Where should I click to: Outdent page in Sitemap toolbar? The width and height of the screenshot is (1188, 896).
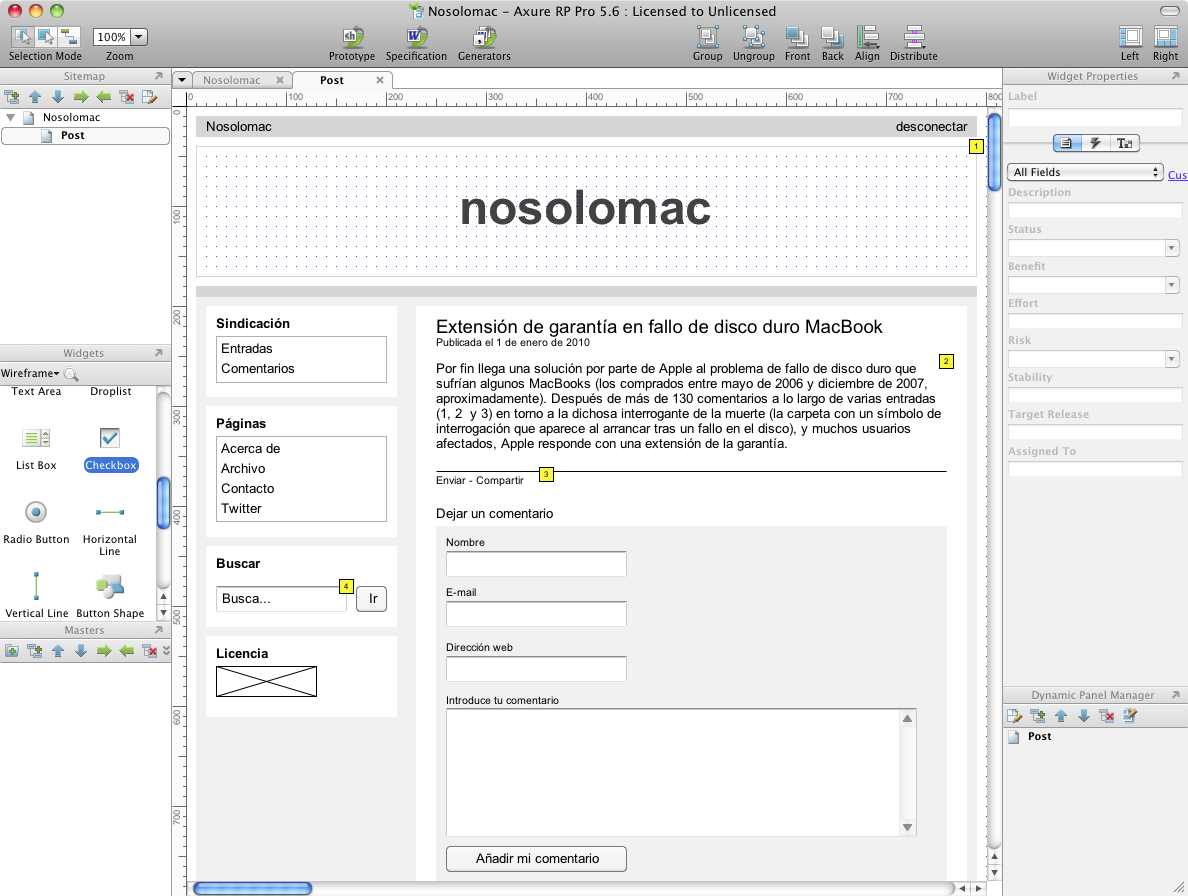pos(104,97)
